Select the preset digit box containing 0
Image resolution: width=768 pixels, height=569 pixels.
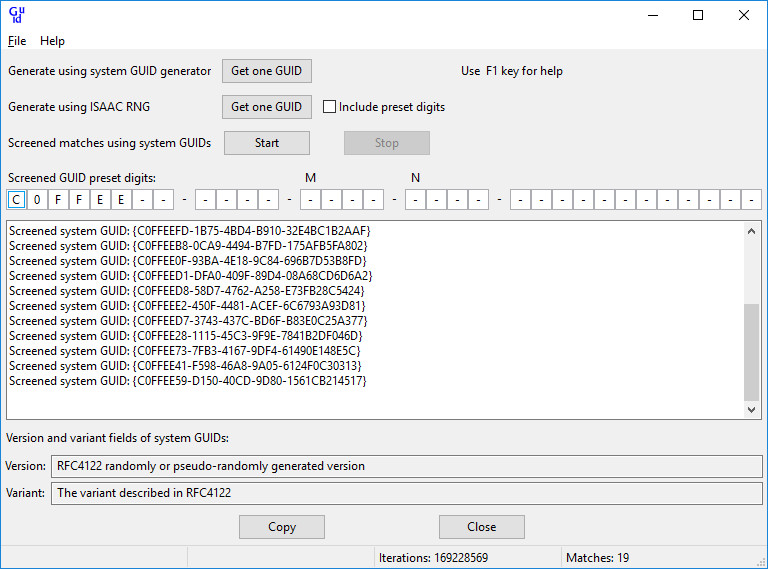pos(37,200)
